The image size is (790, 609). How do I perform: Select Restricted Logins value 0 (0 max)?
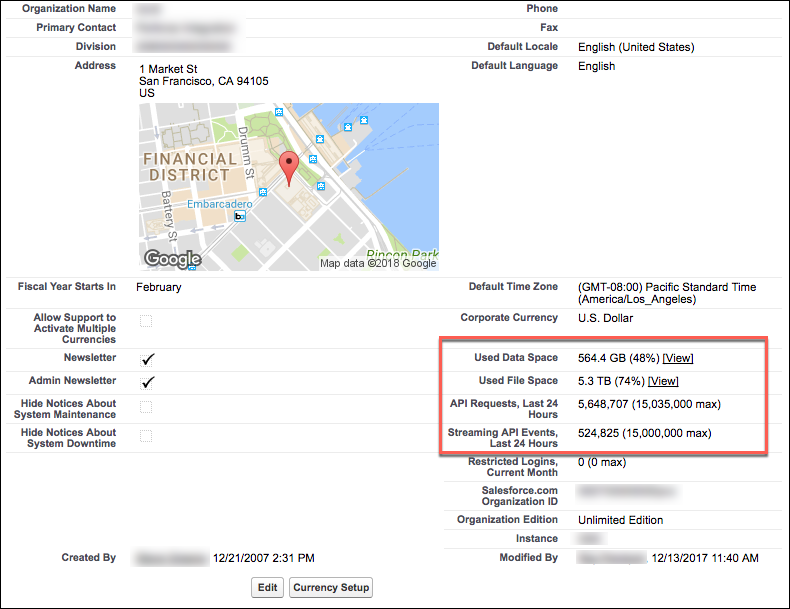click(602, 462)
